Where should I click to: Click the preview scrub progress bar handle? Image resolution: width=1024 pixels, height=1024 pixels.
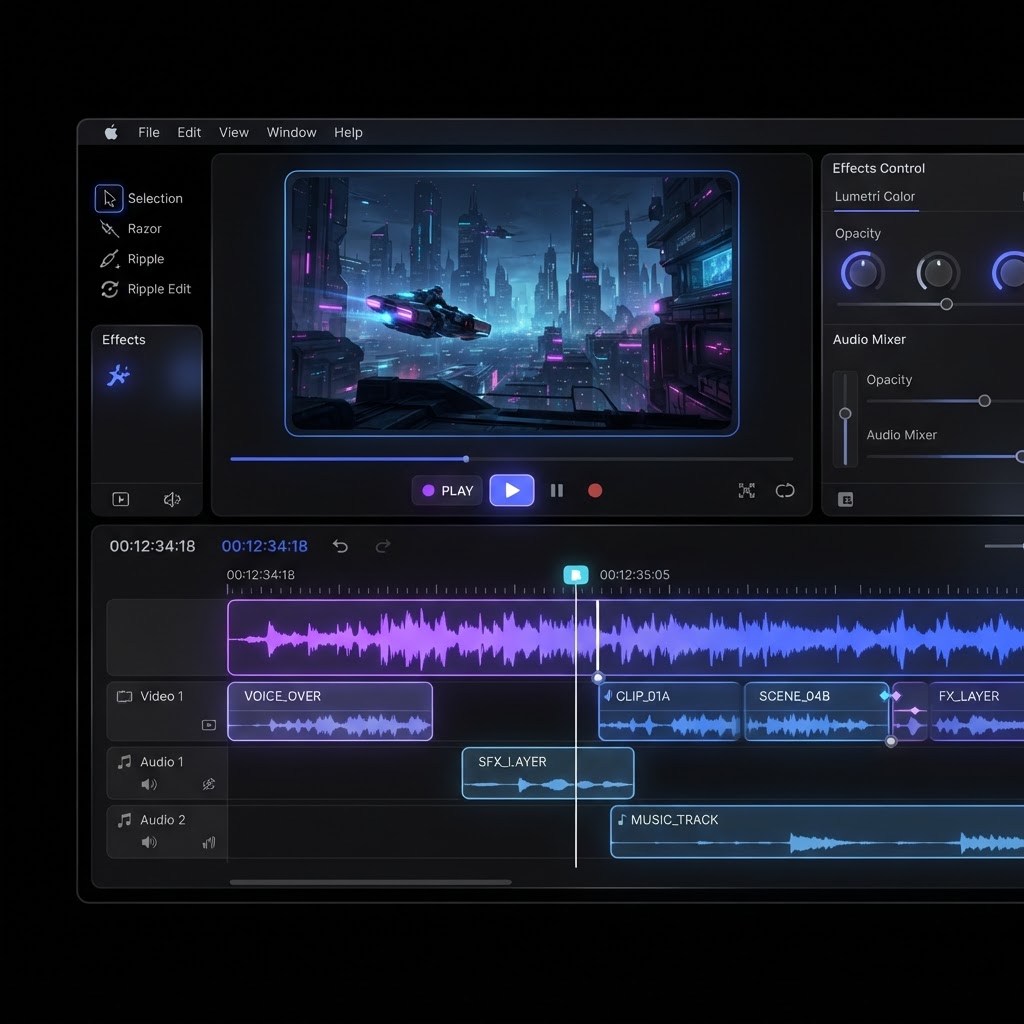click(466, 459)
